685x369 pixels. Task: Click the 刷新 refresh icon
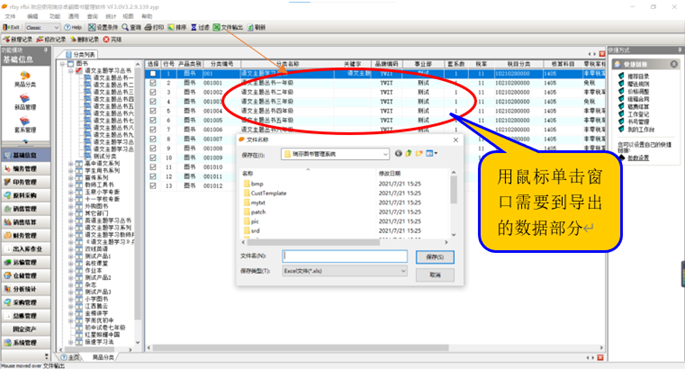251,28
